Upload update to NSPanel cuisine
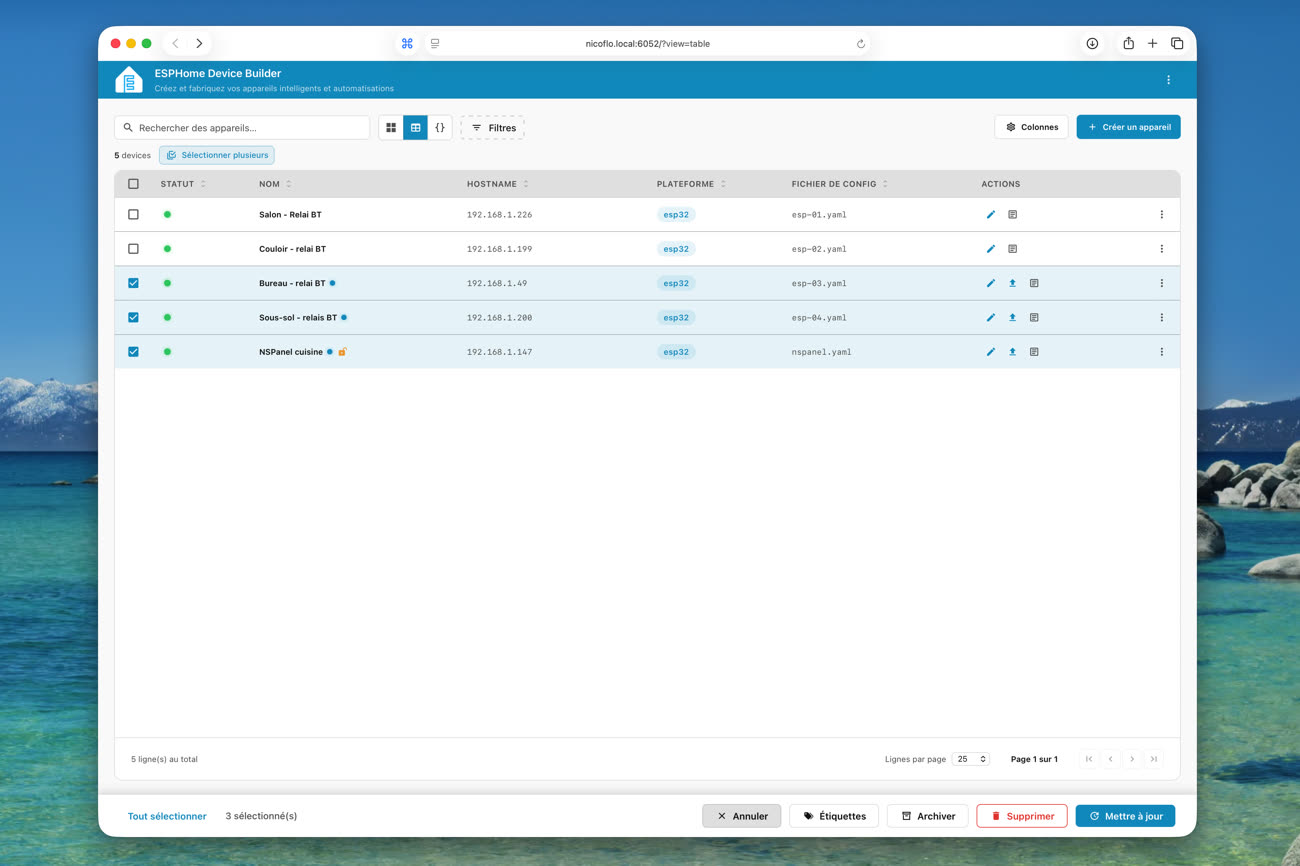The width and height of the screenshot is (1300, 866). point(1012,352)
